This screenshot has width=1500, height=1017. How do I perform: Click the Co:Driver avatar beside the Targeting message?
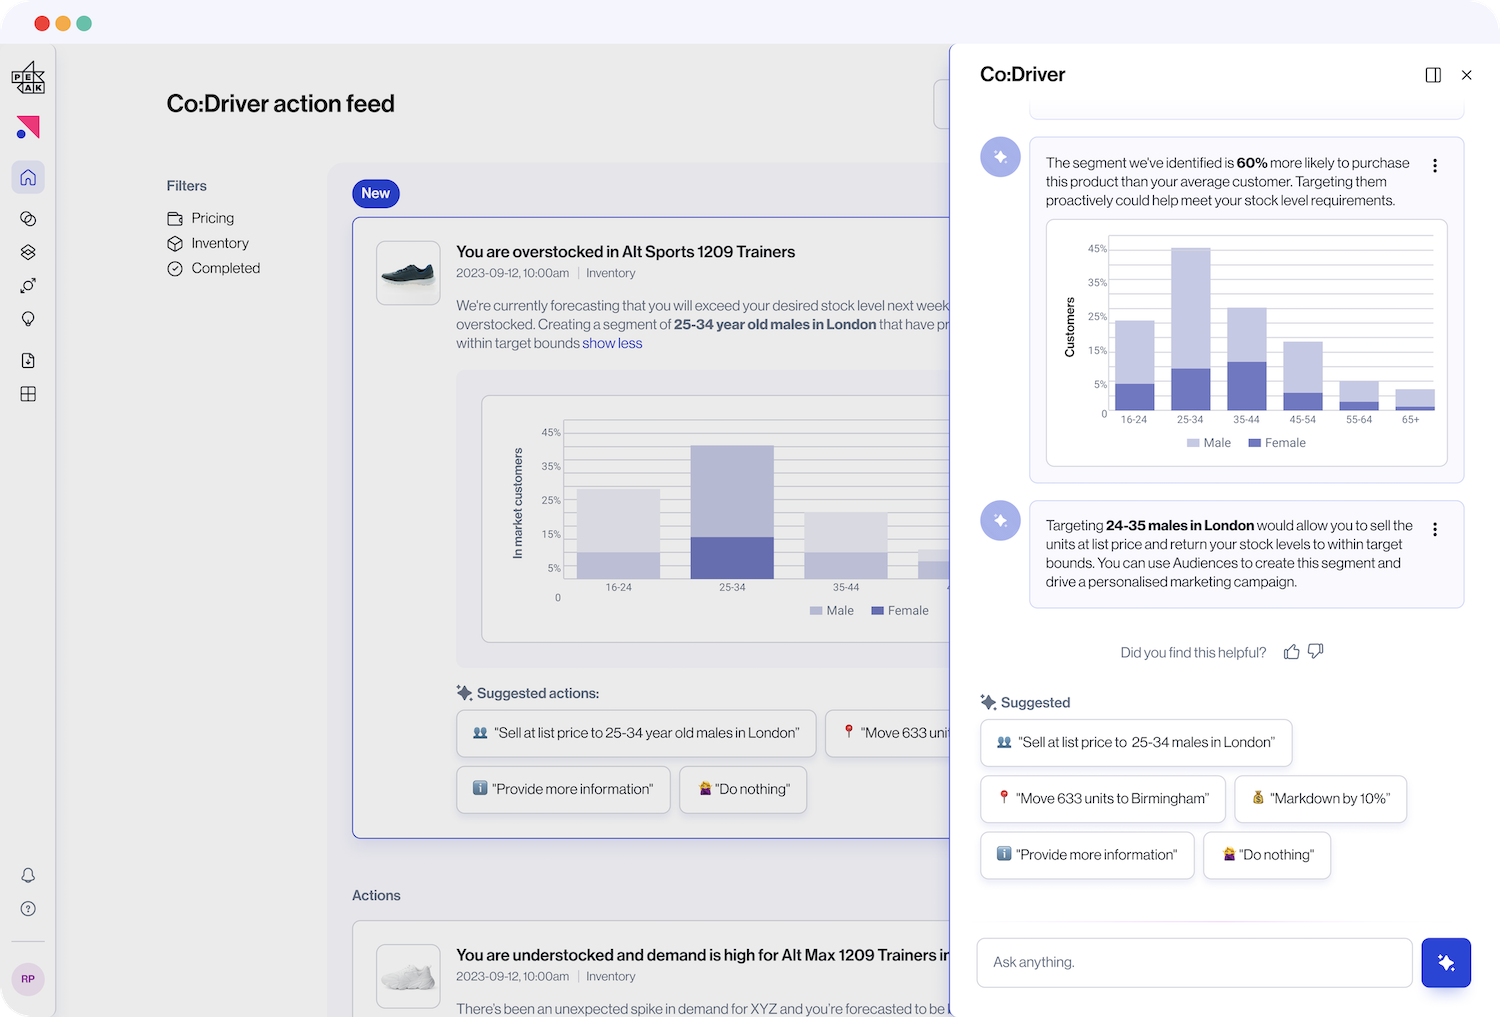click(1000, 521)
